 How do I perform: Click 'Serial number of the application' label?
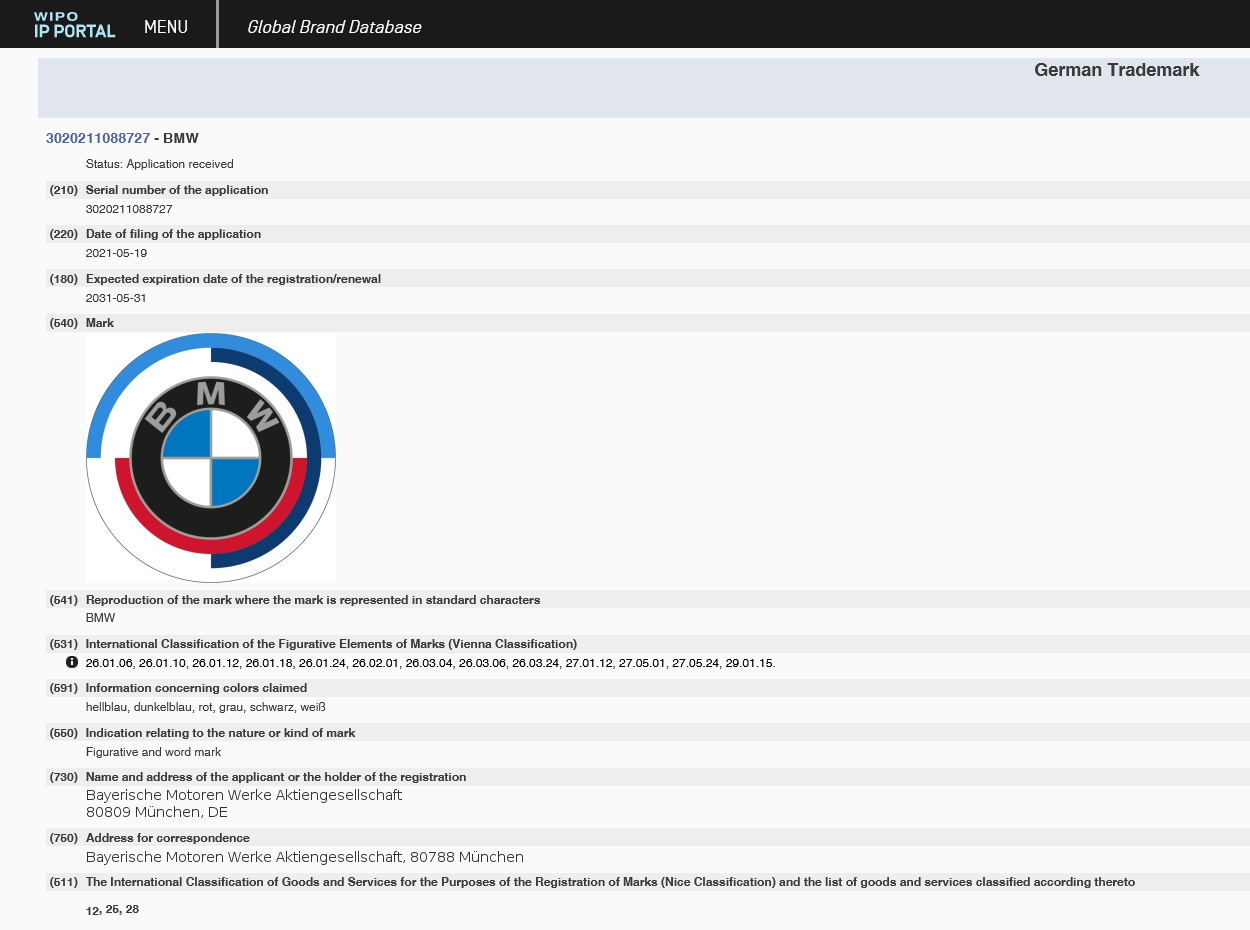(177, 190)
